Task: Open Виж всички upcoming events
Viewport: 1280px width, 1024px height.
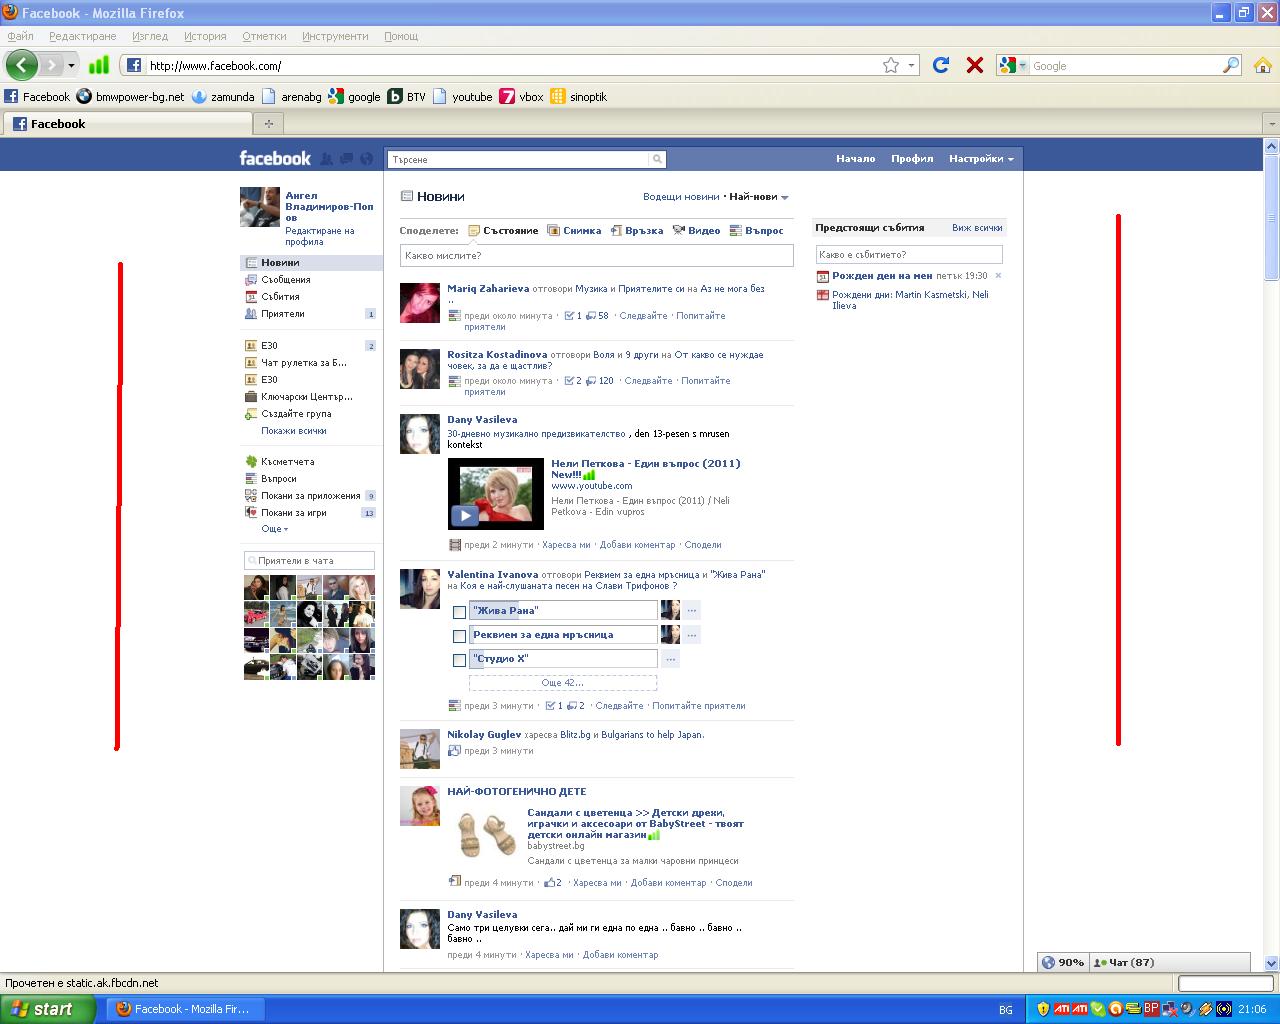Action: pyautogui.click(x=977, y=228)
